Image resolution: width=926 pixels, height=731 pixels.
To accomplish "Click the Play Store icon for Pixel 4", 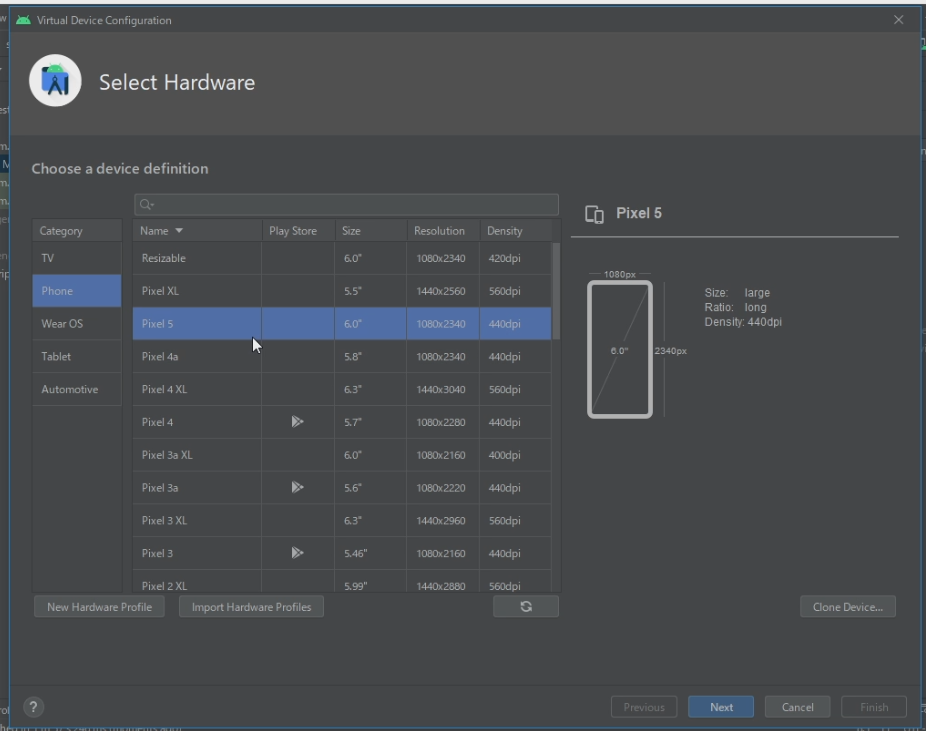I will [x=297, y=422].
